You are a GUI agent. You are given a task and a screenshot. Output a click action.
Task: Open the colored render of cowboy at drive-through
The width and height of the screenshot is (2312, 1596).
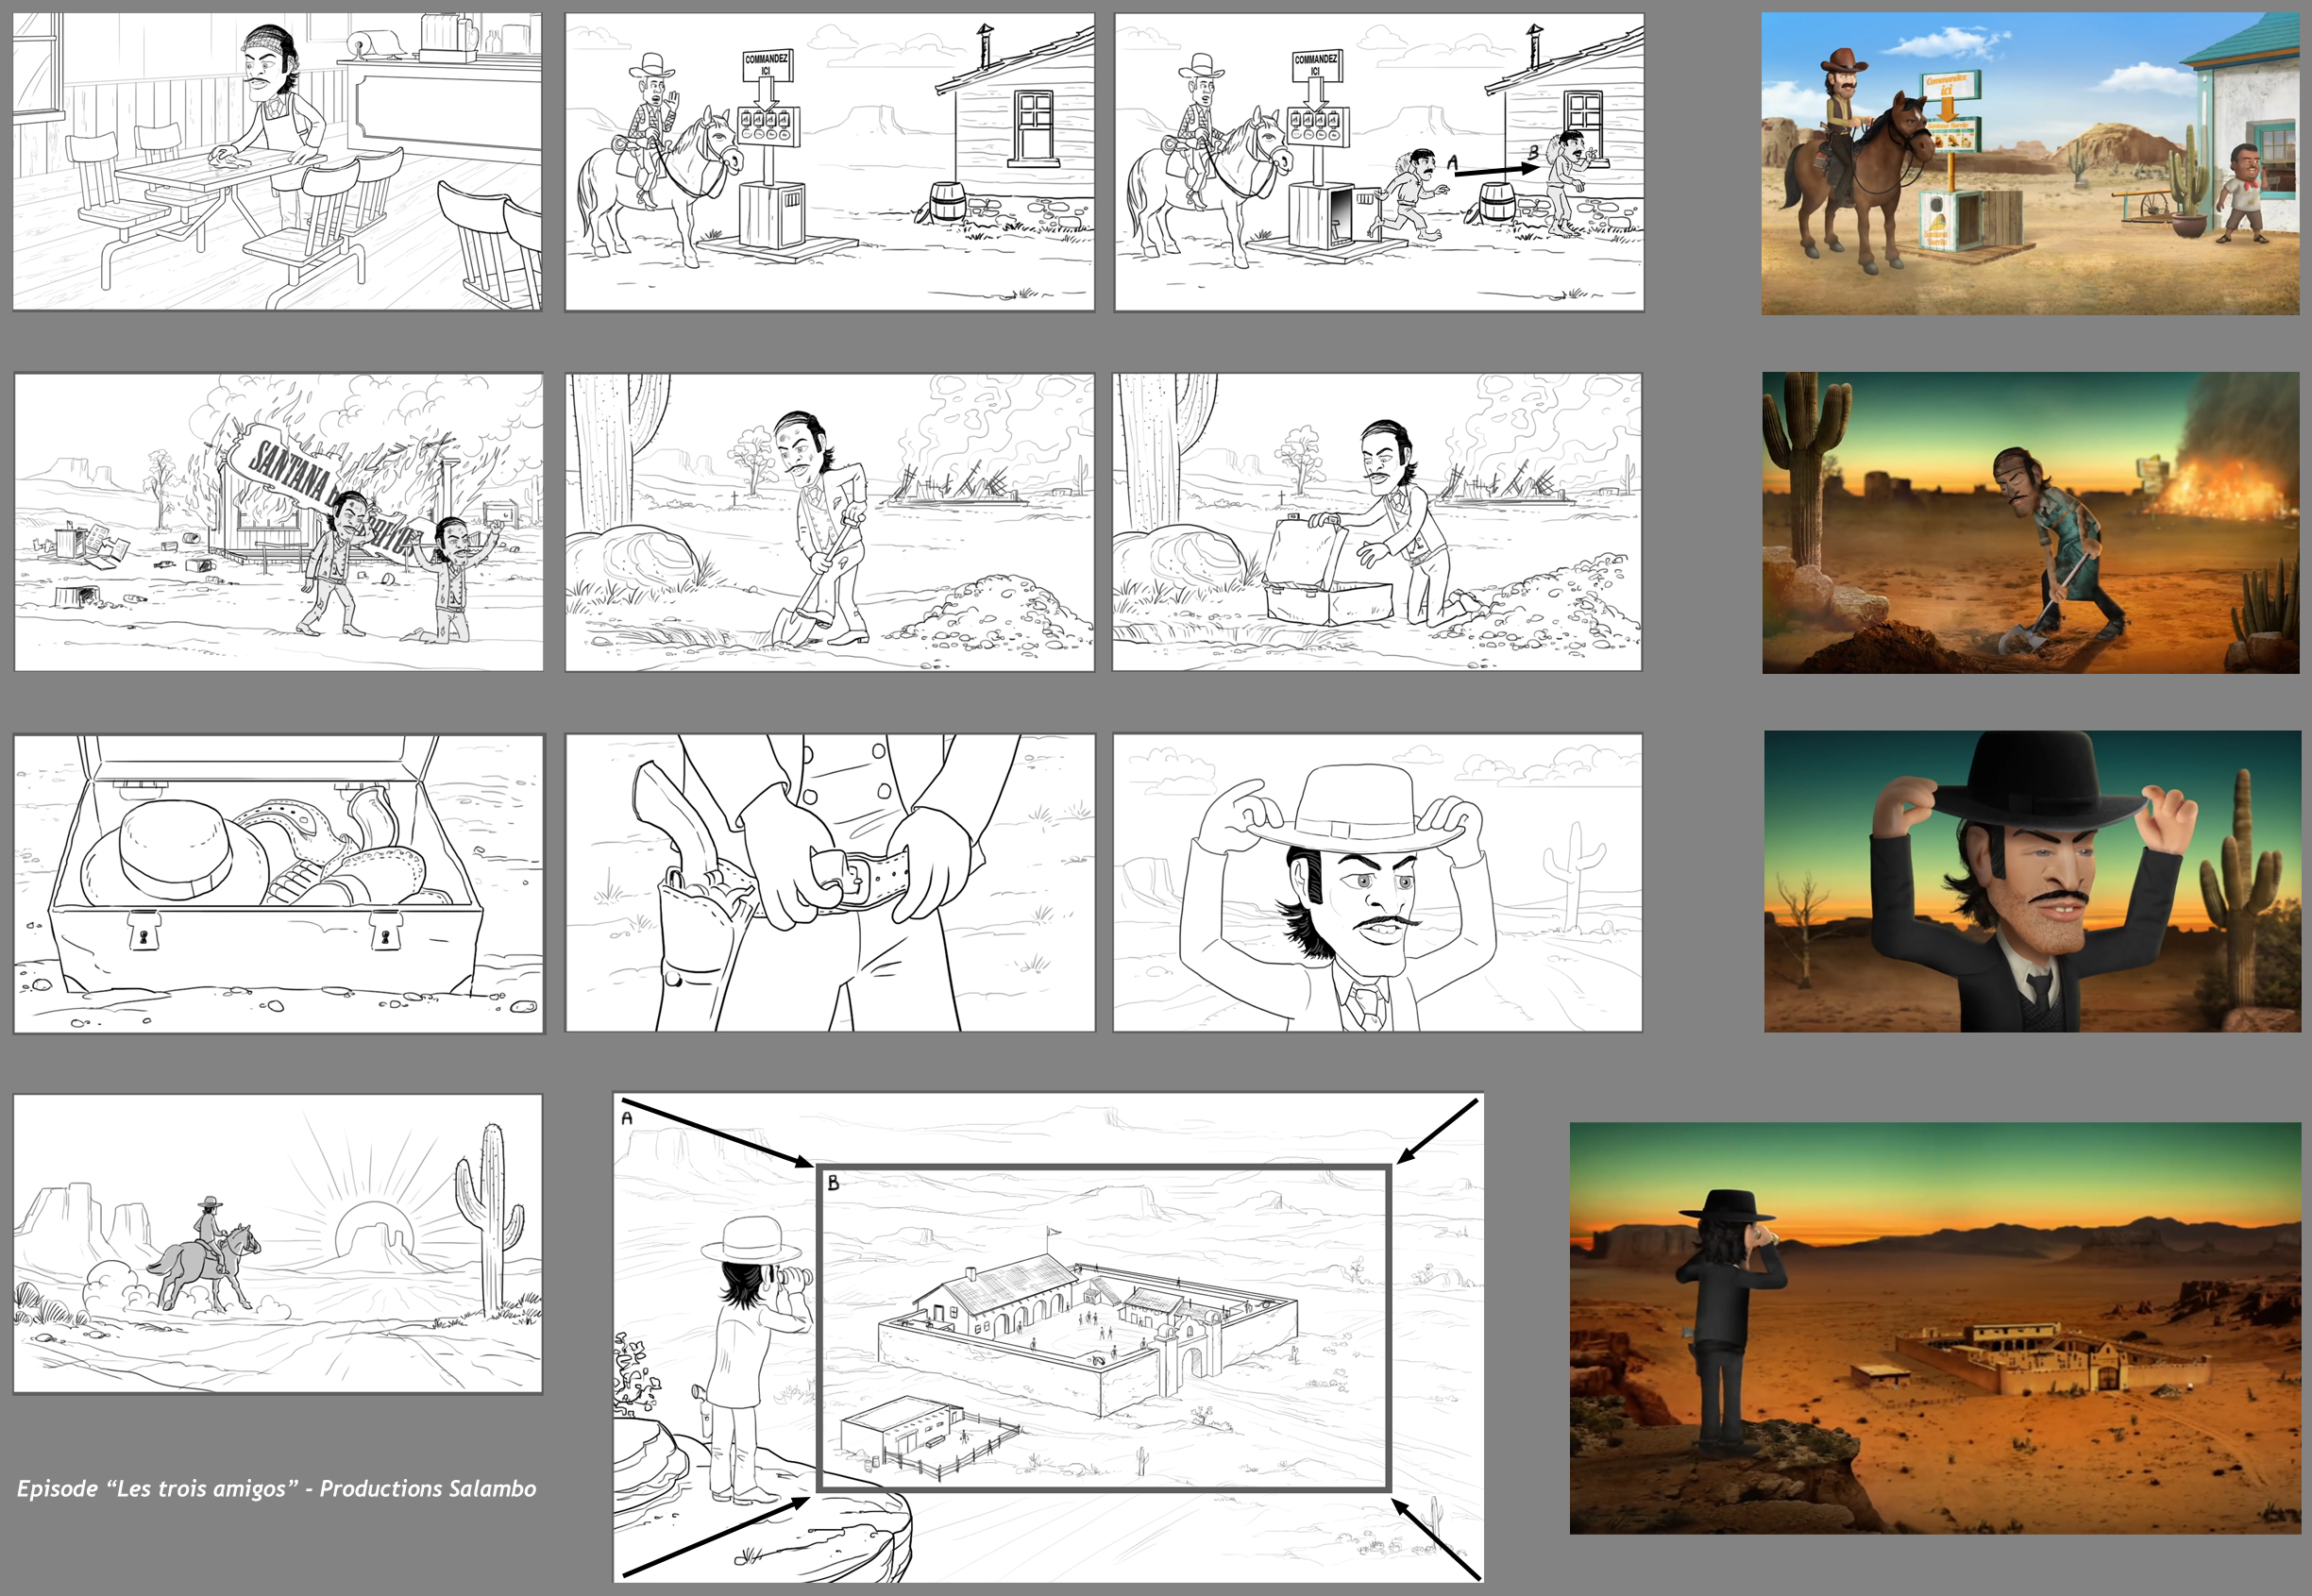click(x=2029, y=163)
